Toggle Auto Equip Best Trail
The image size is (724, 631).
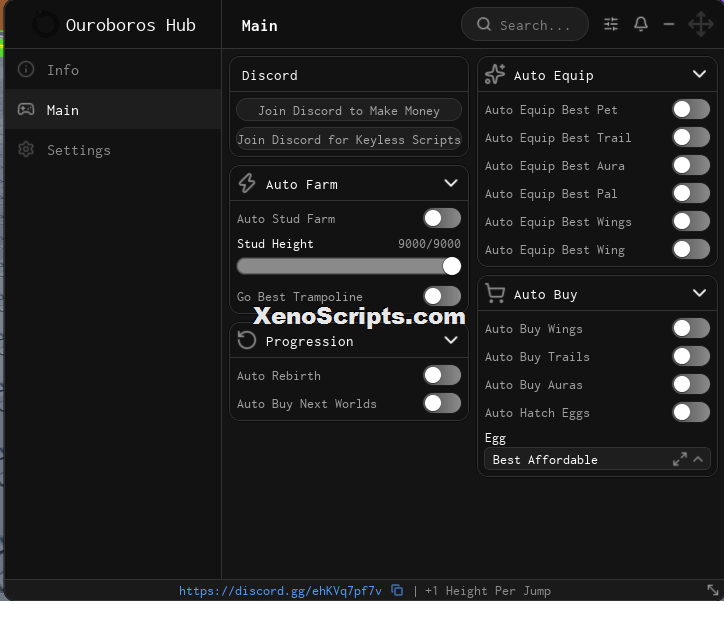pos(691,137)
